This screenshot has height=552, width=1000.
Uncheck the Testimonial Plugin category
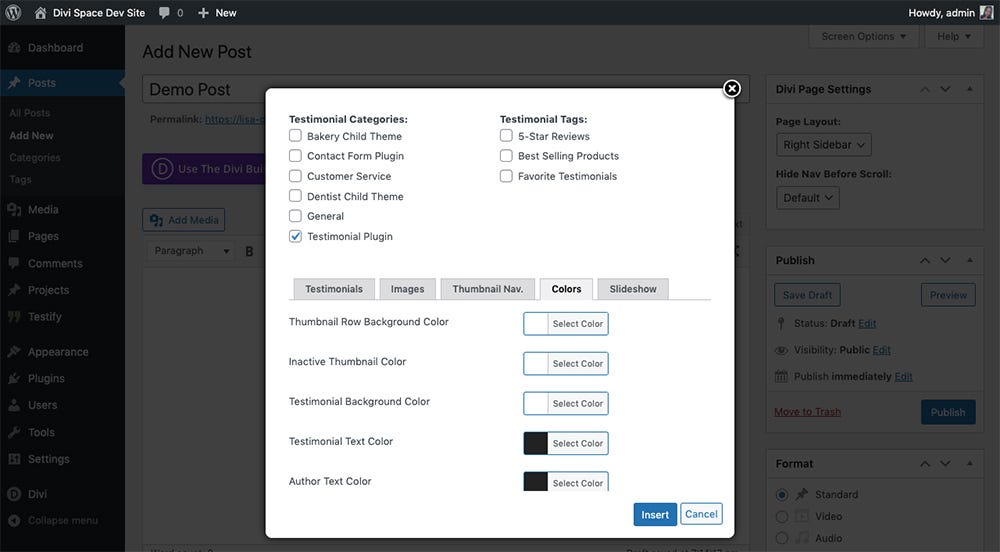pos(295,236)
